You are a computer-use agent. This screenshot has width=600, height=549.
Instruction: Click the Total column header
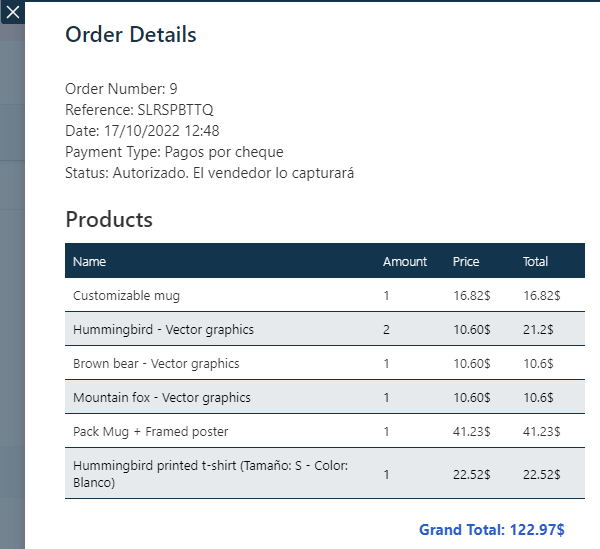pyautogui.click(x=535, y=262)
